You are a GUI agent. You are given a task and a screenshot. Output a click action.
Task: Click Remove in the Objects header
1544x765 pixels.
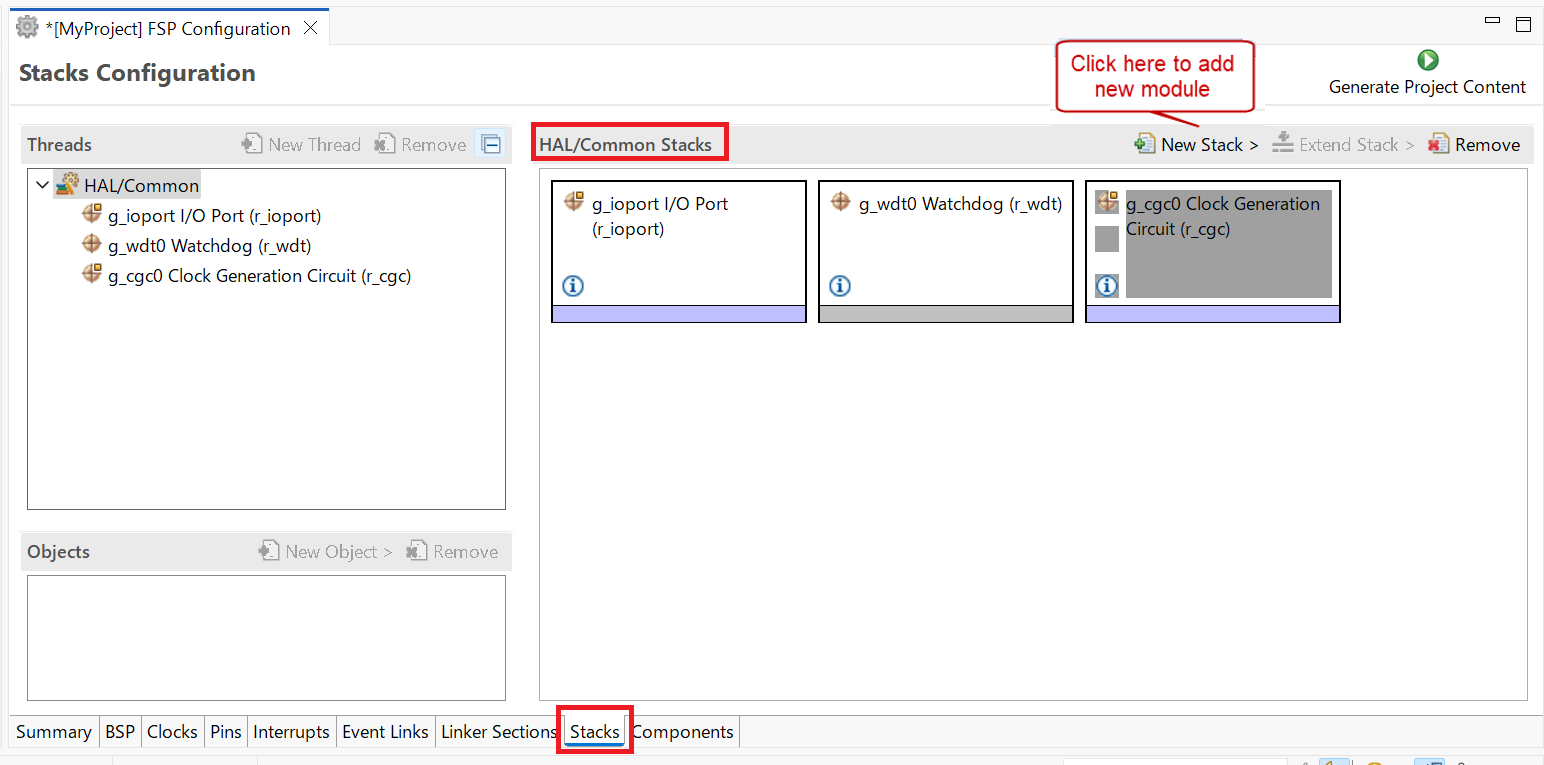click(x=452, y=551)
